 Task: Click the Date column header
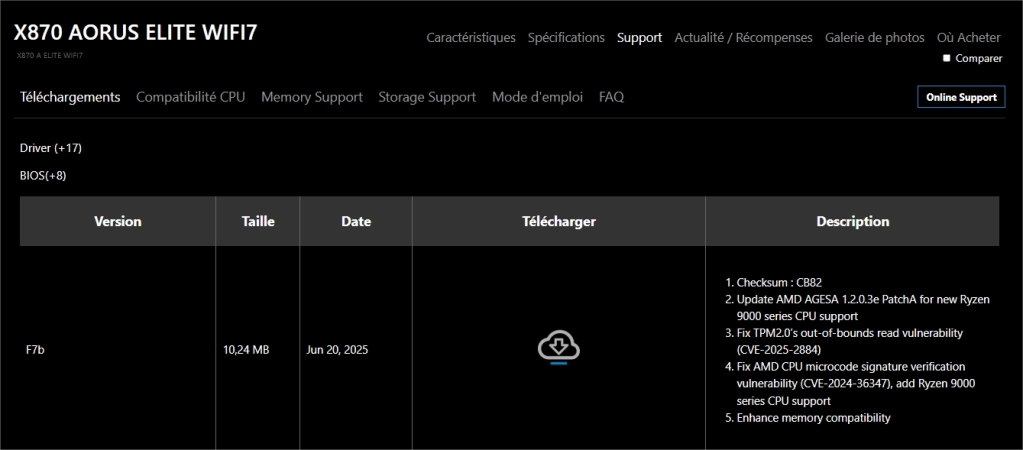pos(356,221)
